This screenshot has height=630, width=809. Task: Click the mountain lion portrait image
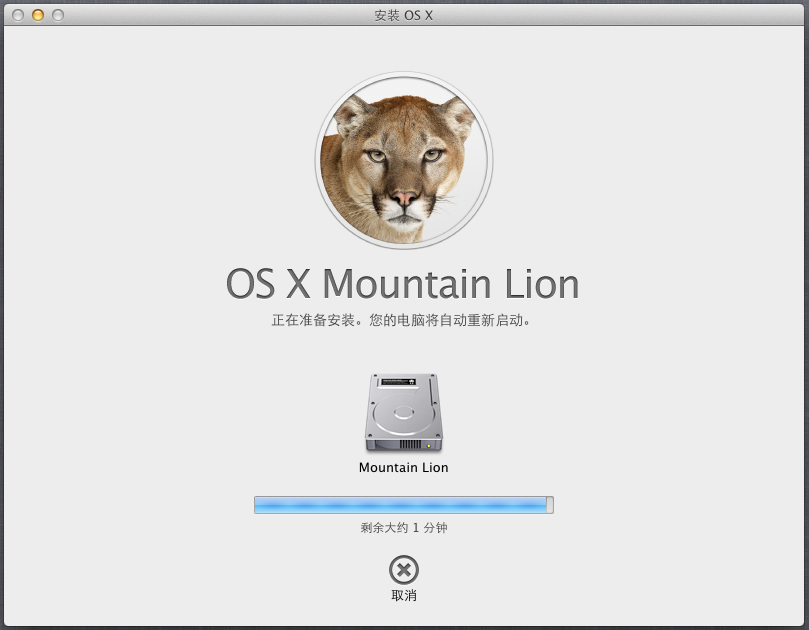[x=403, y=160]
